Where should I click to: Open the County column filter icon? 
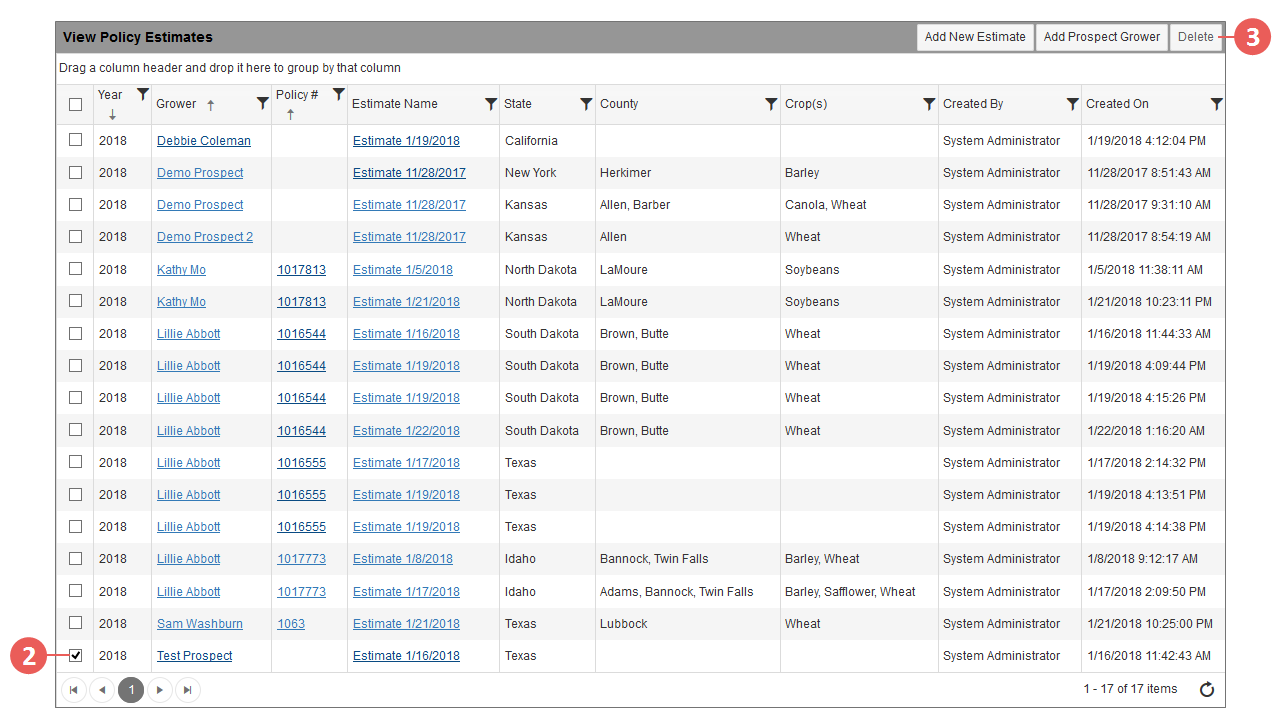[771, 103]
